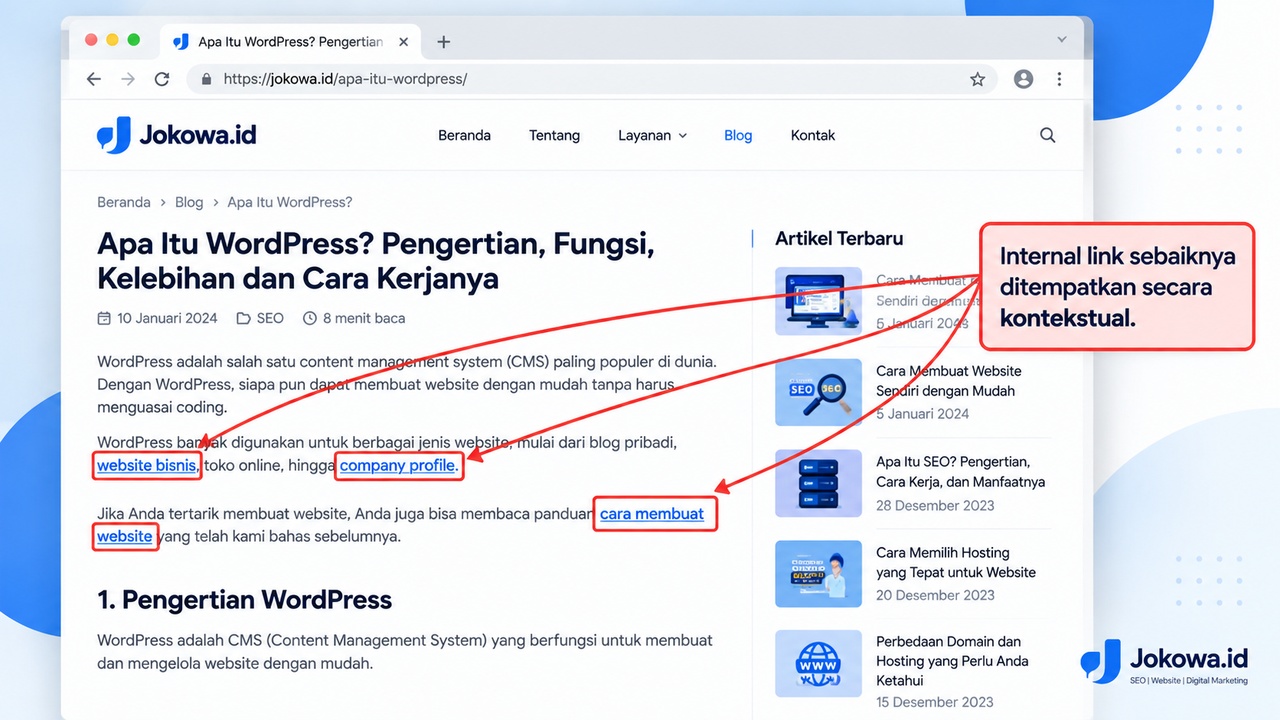
Task: Open the monitor thumbnail dated 5 Januari 2023
Action: (x=818, y=301)
